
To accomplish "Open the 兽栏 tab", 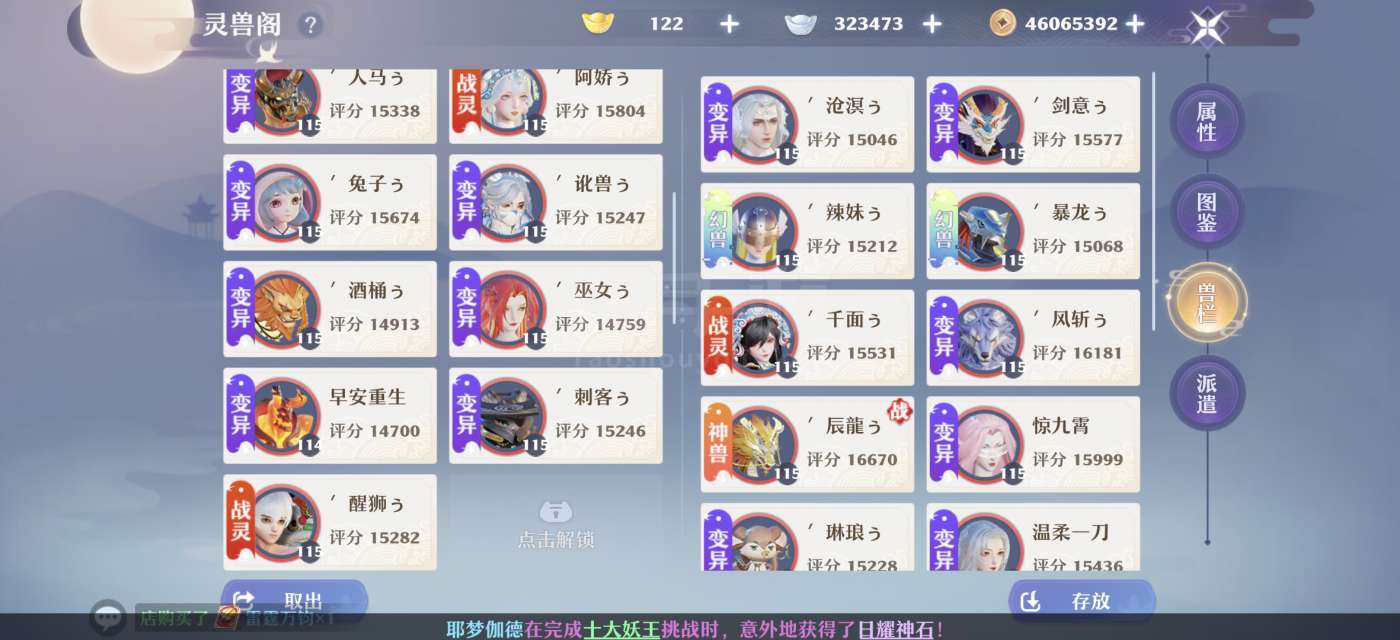I will 1206,303.
